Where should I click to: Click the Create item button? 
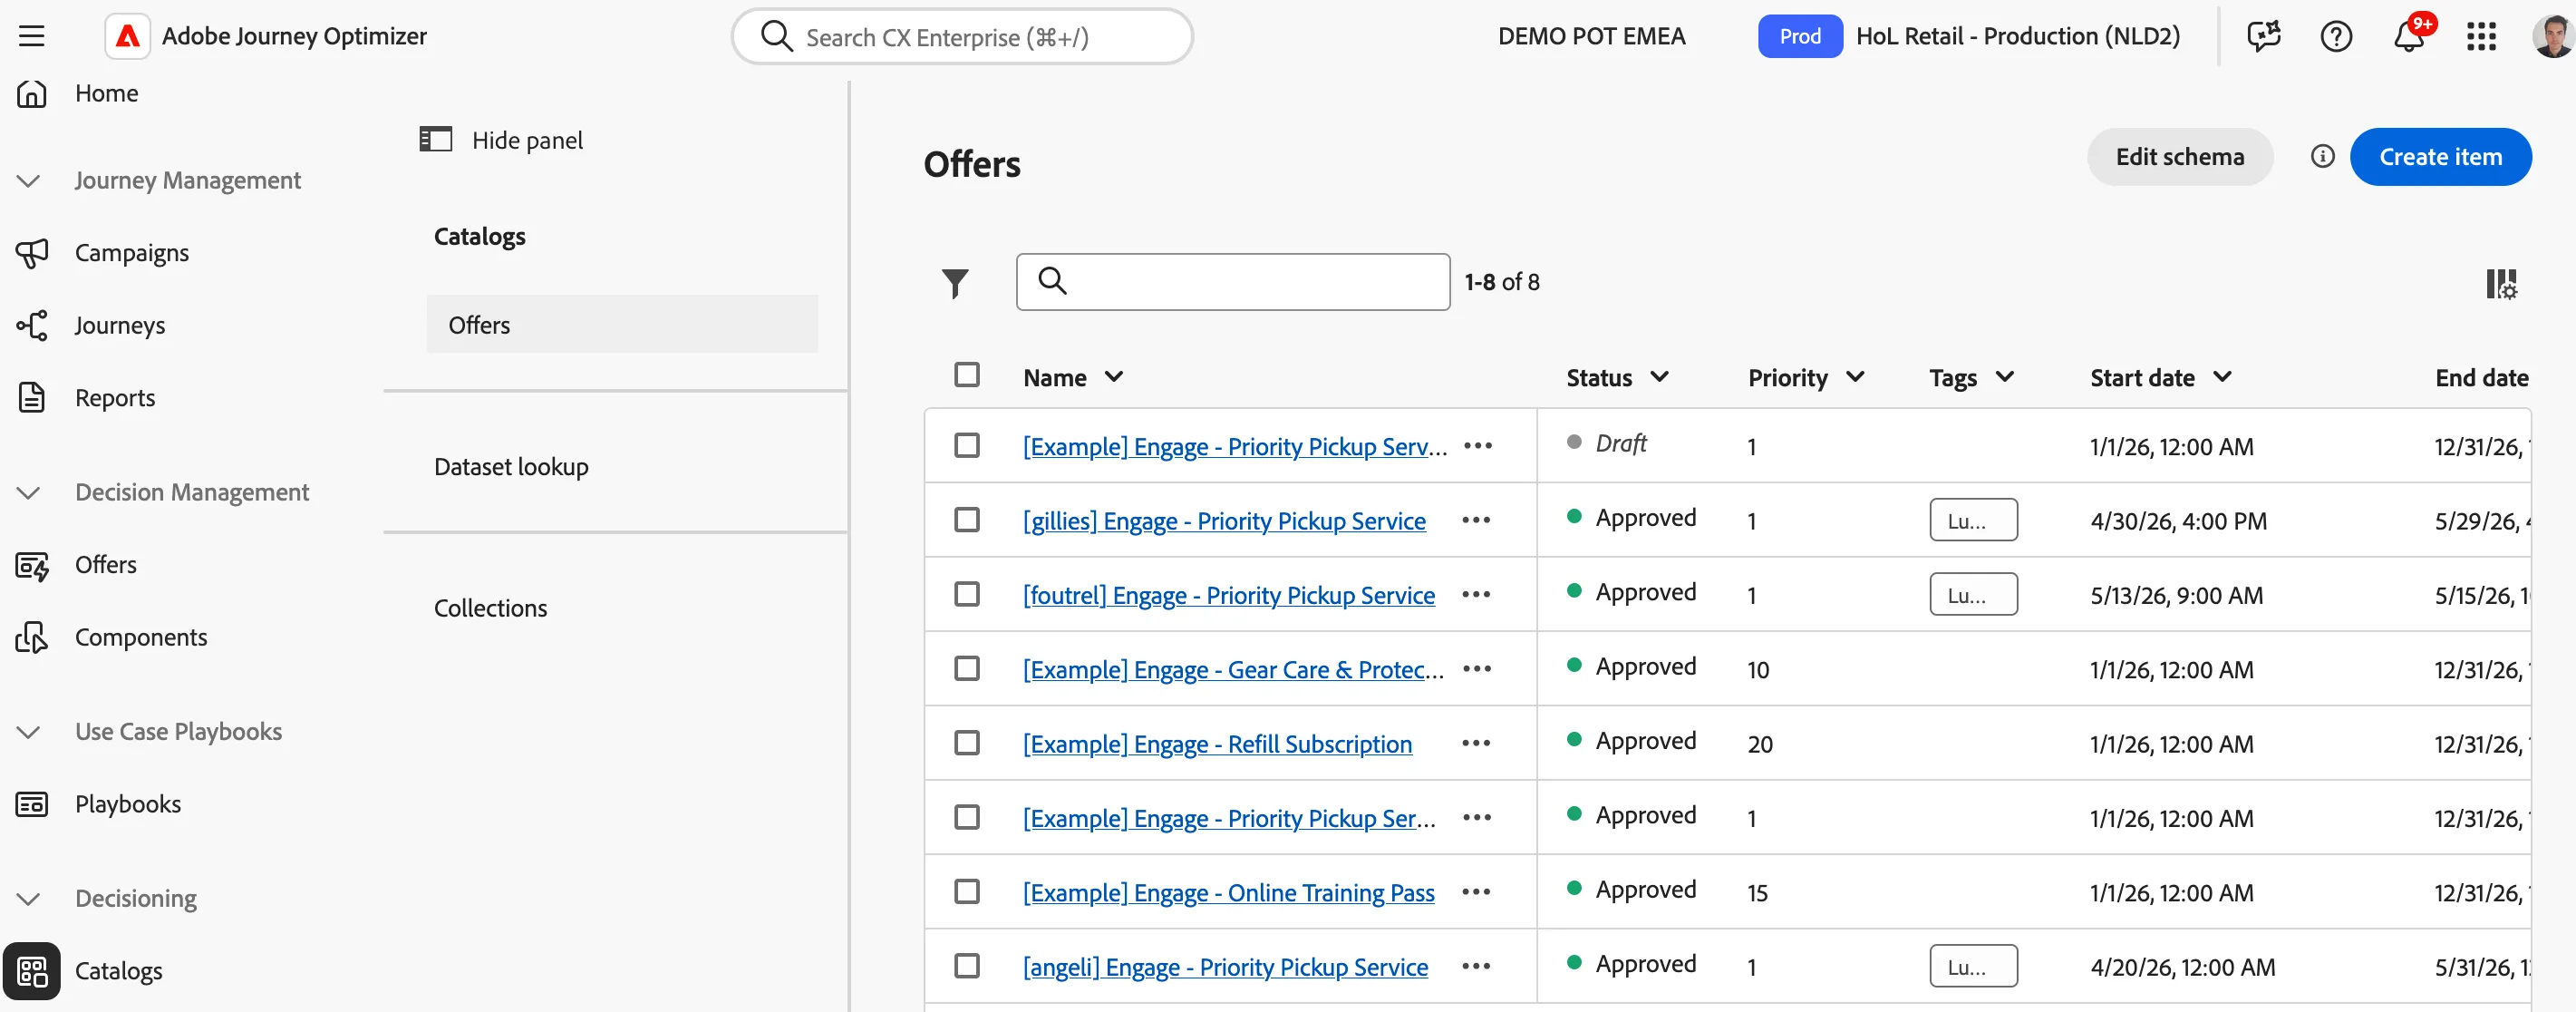point(2440,157)
